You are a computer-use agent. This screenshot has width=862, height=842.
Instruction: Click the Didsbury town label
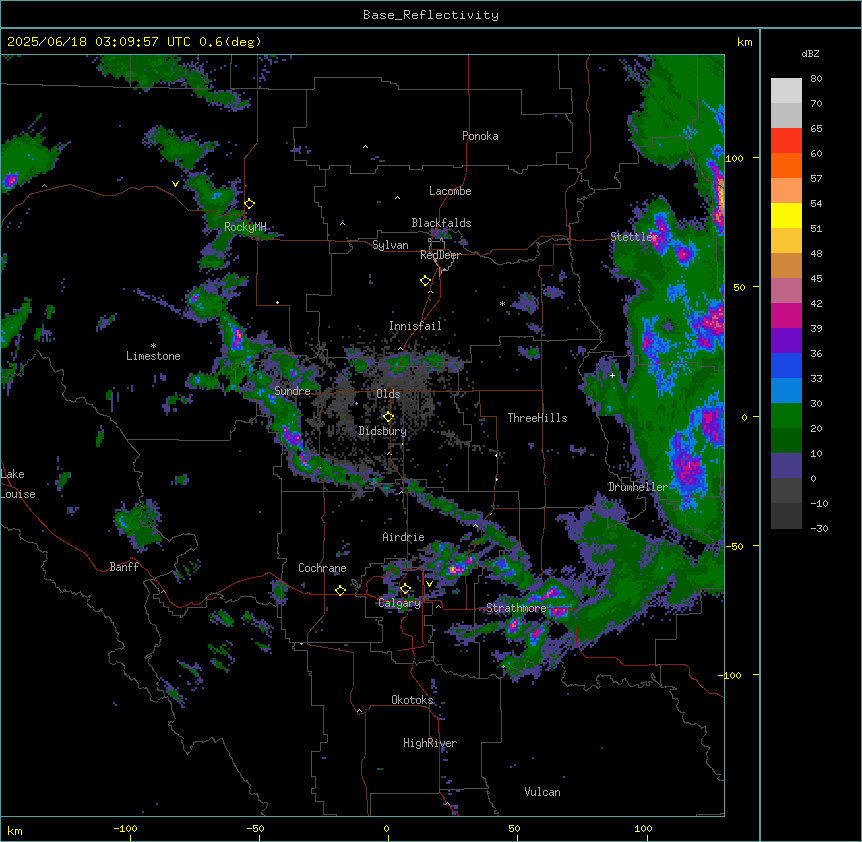click(383, 431)
